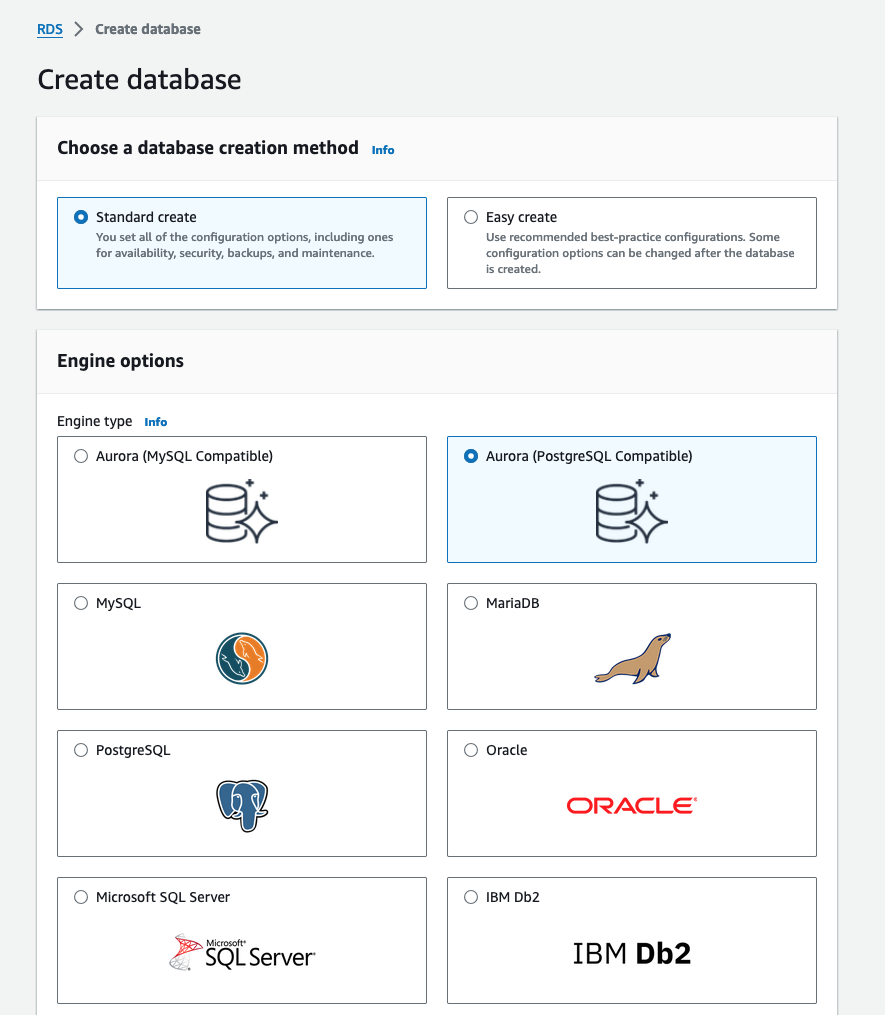This screenshot has height=1015, width=885.
Task: Choose Aurora (PostgreSQL Compatible) radio button
Action: pos(471,456)
